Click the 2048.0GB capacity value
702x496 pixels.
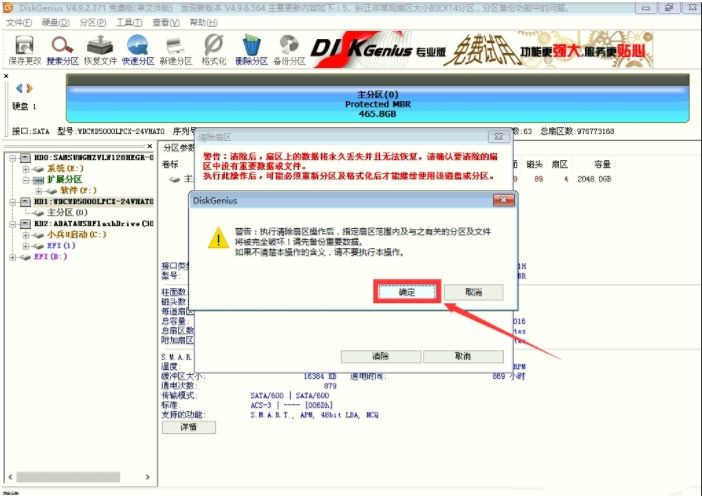(x=594, y=179)
